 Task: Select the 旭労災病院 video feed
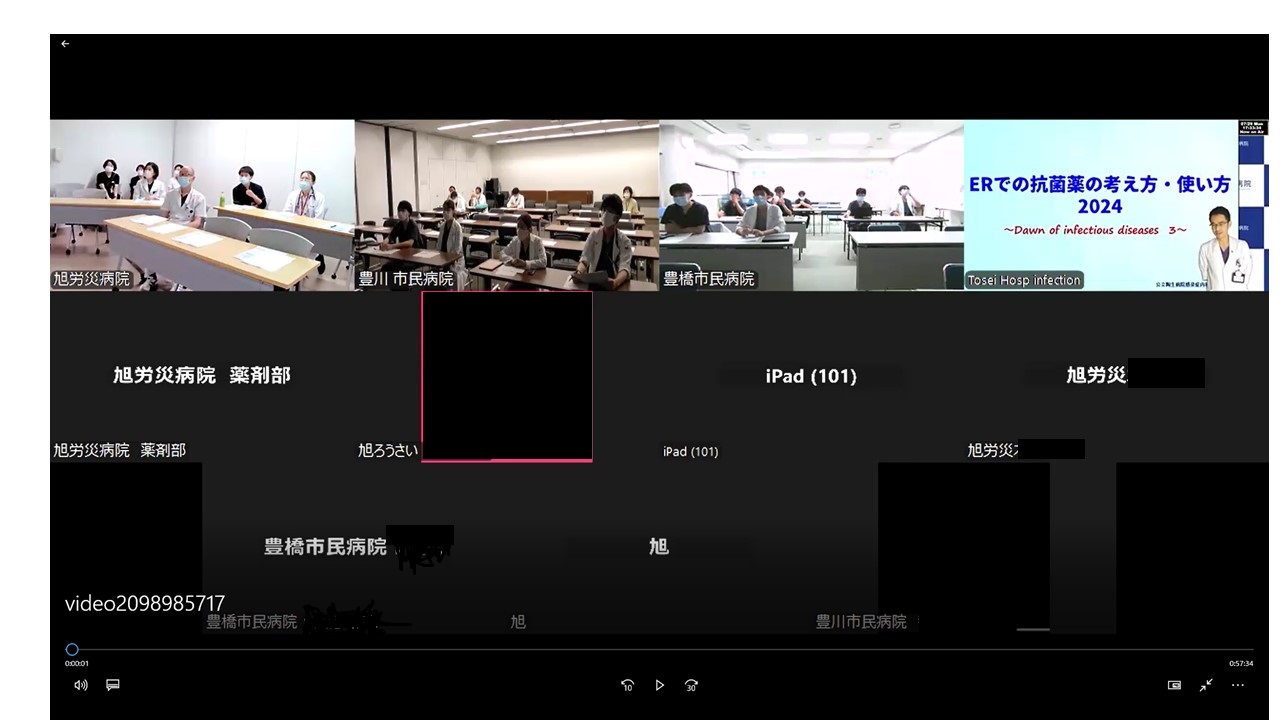(202, 205)
